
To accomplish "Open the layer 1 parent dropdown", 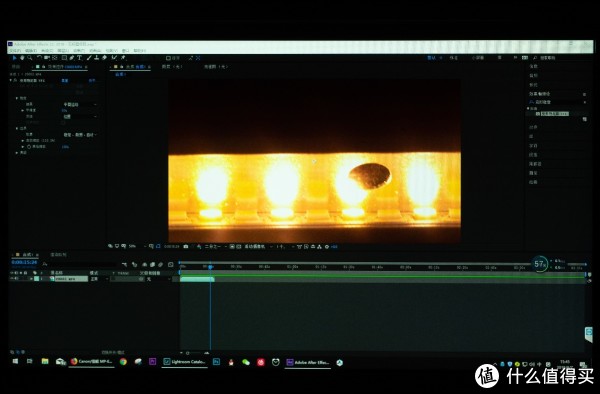I will click(x=158, y=279).
